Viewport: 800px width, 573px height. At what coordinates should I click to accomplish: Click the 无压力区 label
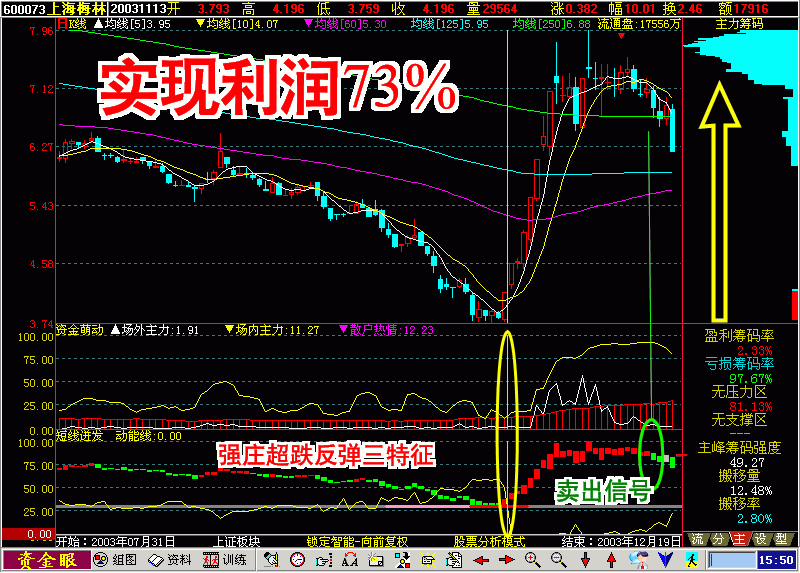[739, 392]
